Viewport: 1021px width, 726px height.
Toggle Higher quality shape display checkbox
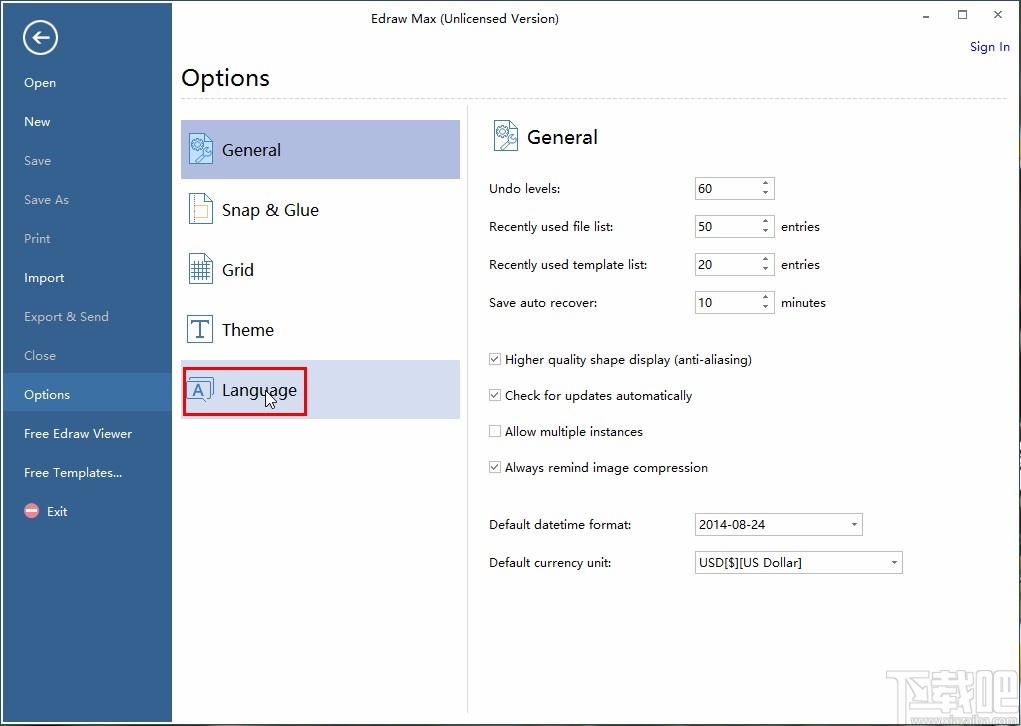click(x=495, y=359)
